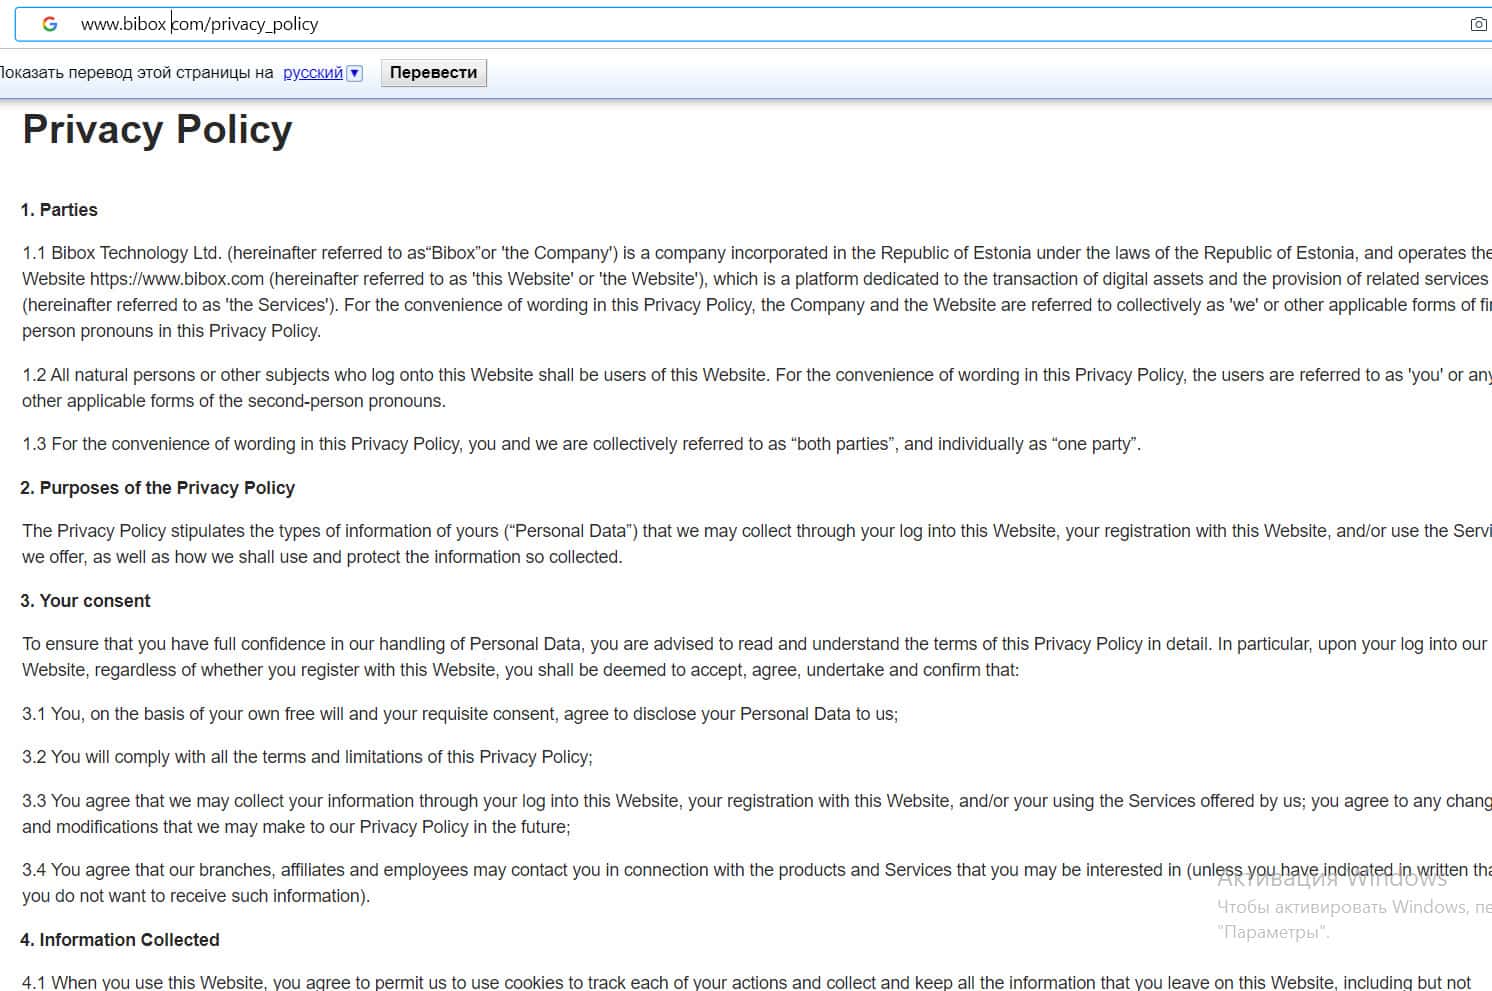Click the '1. Parties' section heading
The image size is (1492, 991).
tap(59, 210)
